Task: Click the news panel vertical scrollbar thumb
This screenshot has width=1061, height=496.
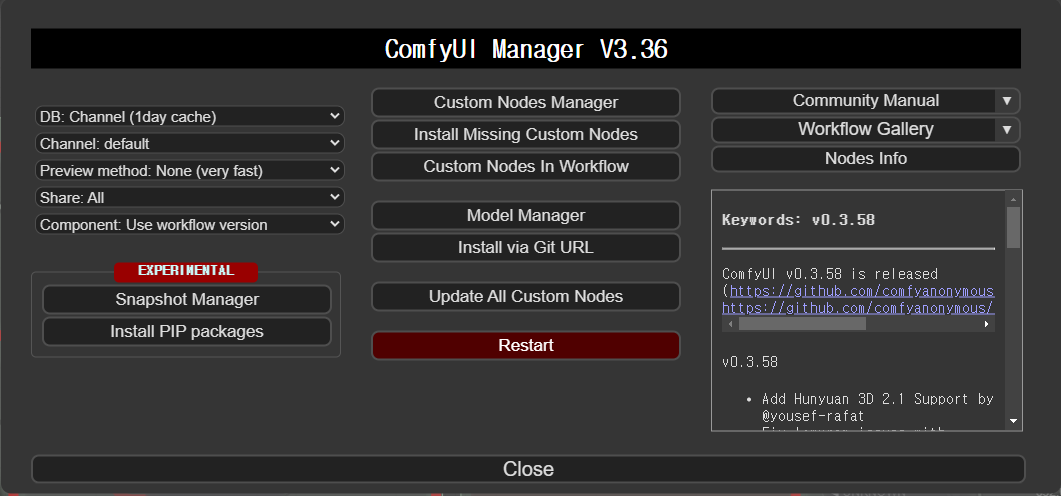Action: pyautogui.click(x=1013, y=227)
